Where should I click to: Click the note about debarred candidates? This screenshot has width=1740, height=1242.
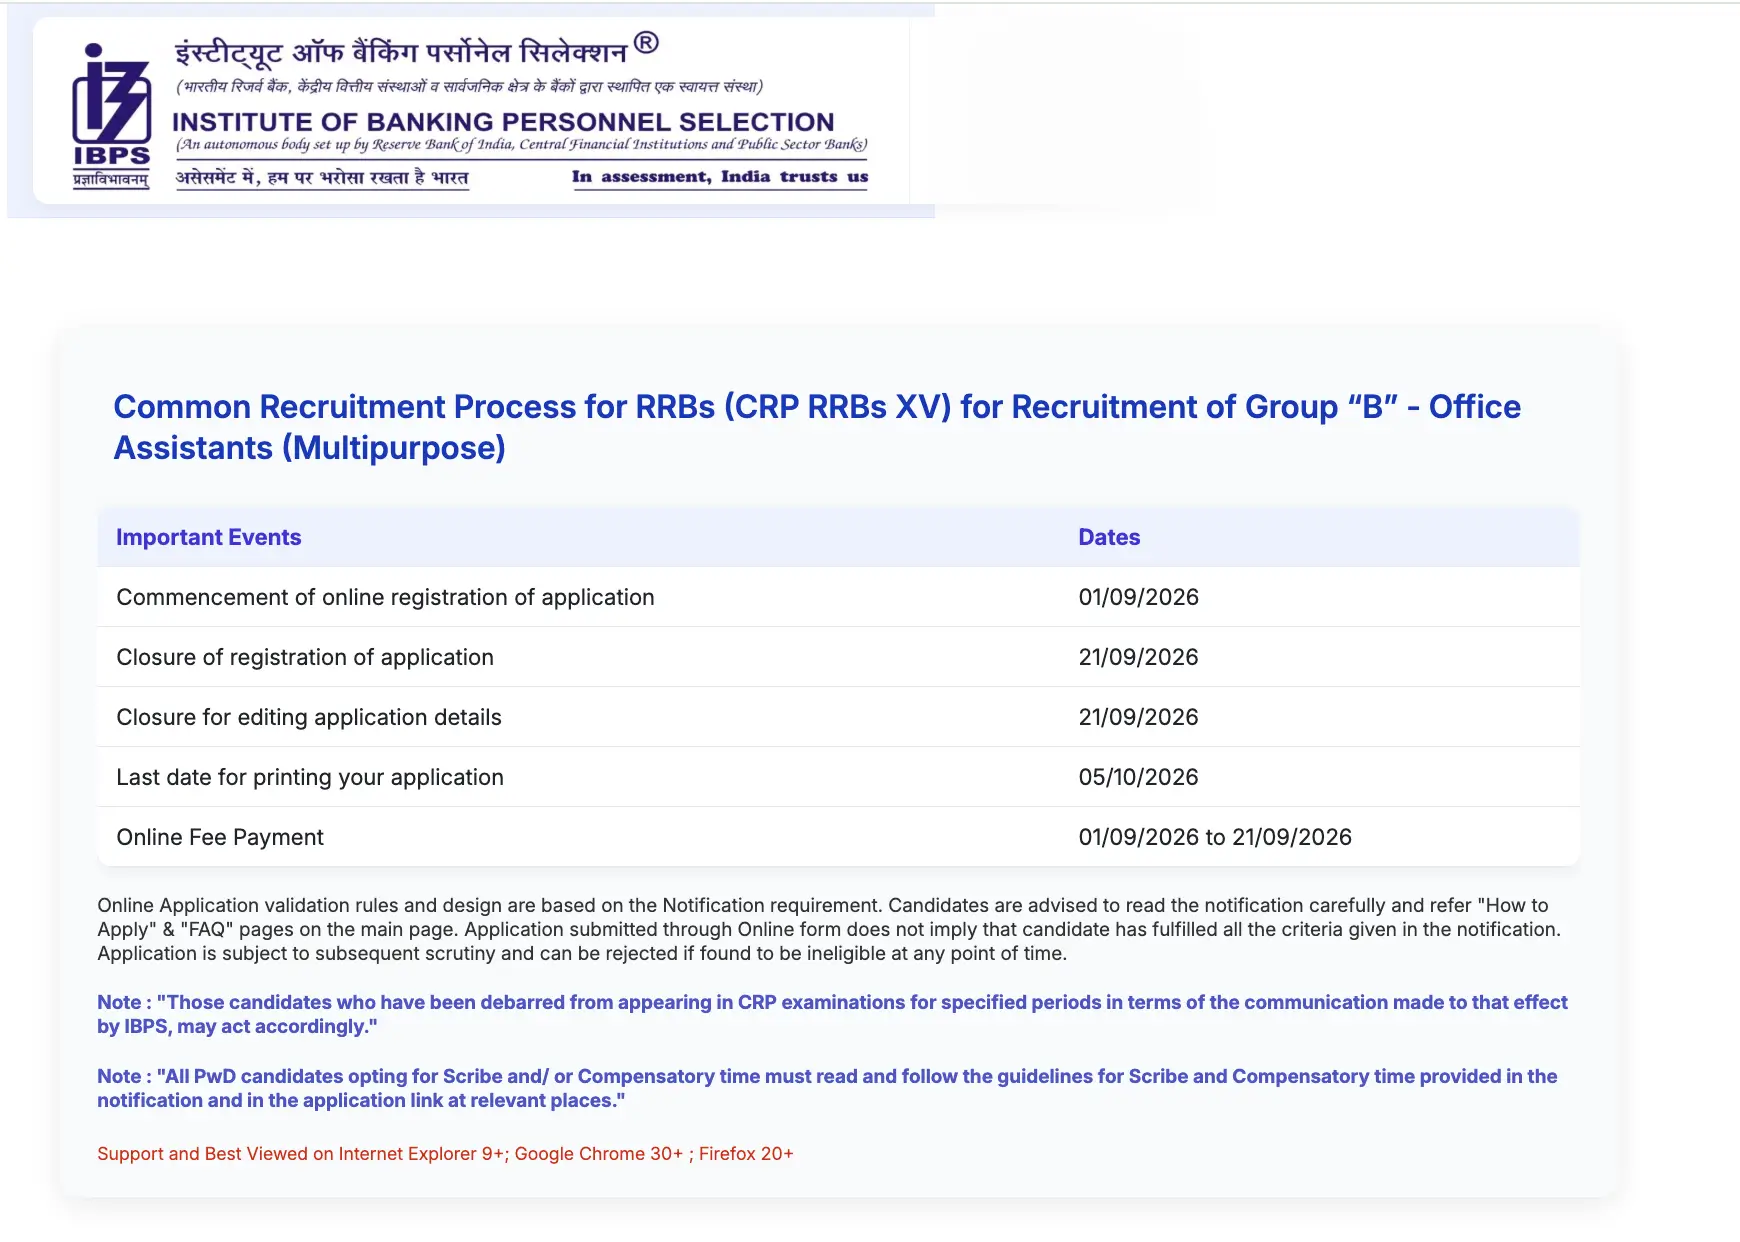[x=832, y=1014]
